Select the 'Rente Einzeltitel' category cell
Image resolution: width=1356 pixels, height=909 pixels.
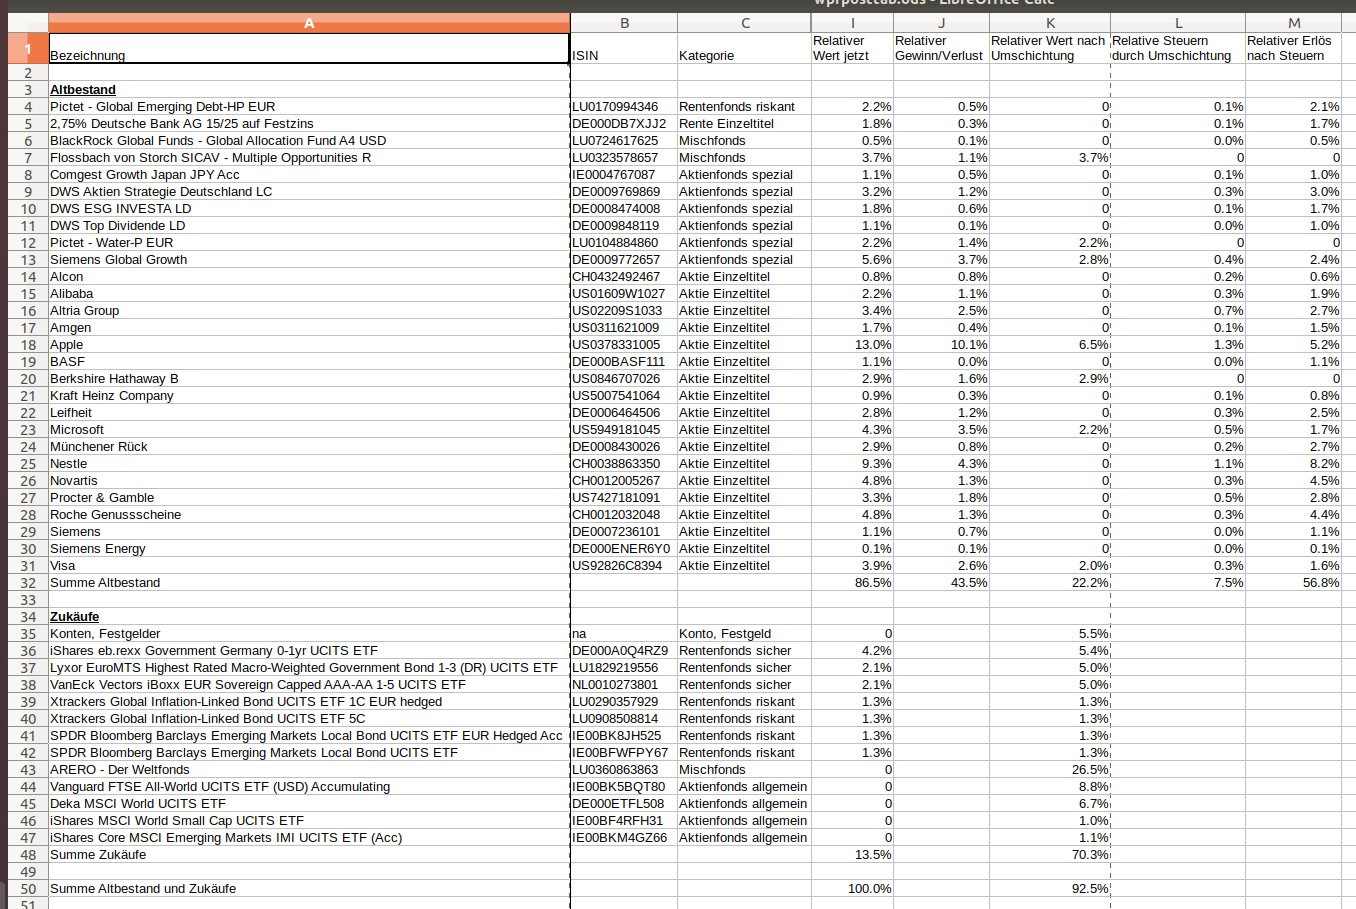744,124
